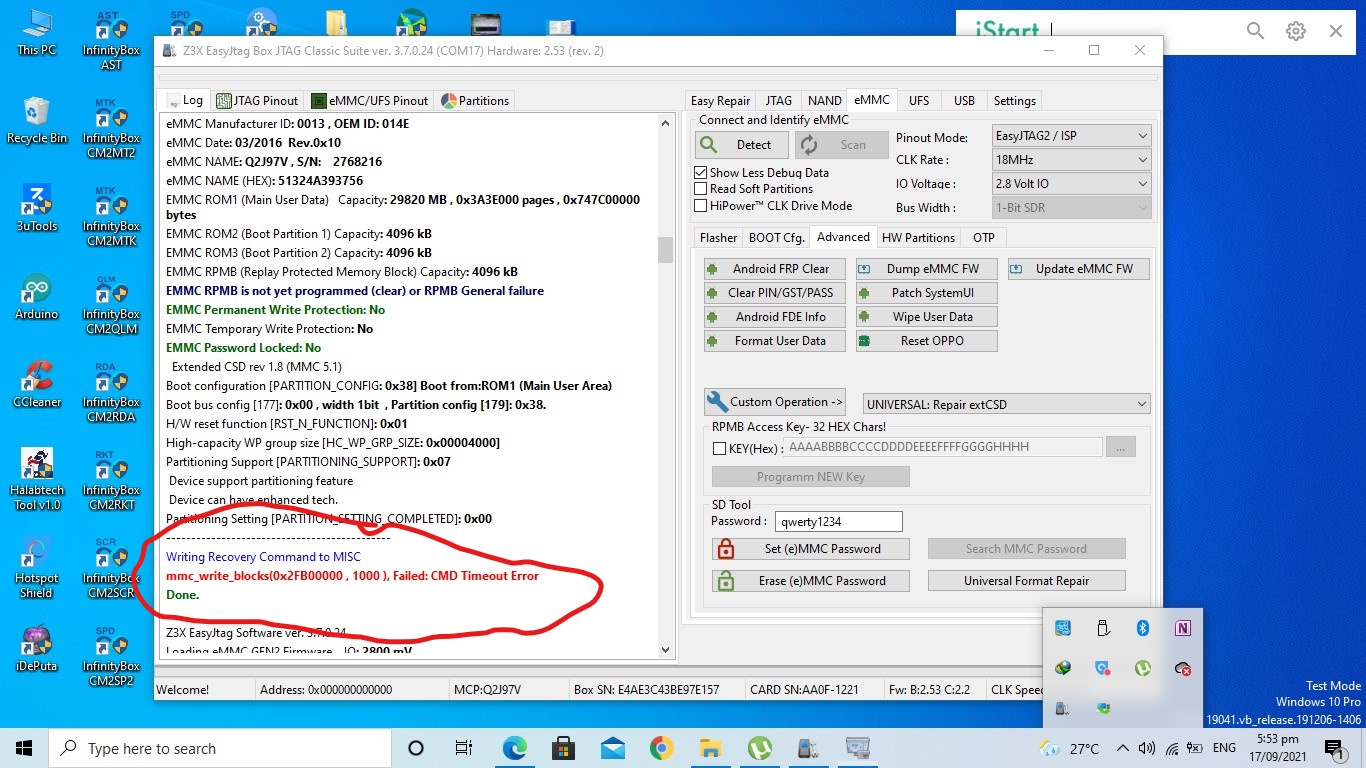Open the HW Partitions tab
The width and height of the screenshot is (1366, 768).
tap(918, 238)
